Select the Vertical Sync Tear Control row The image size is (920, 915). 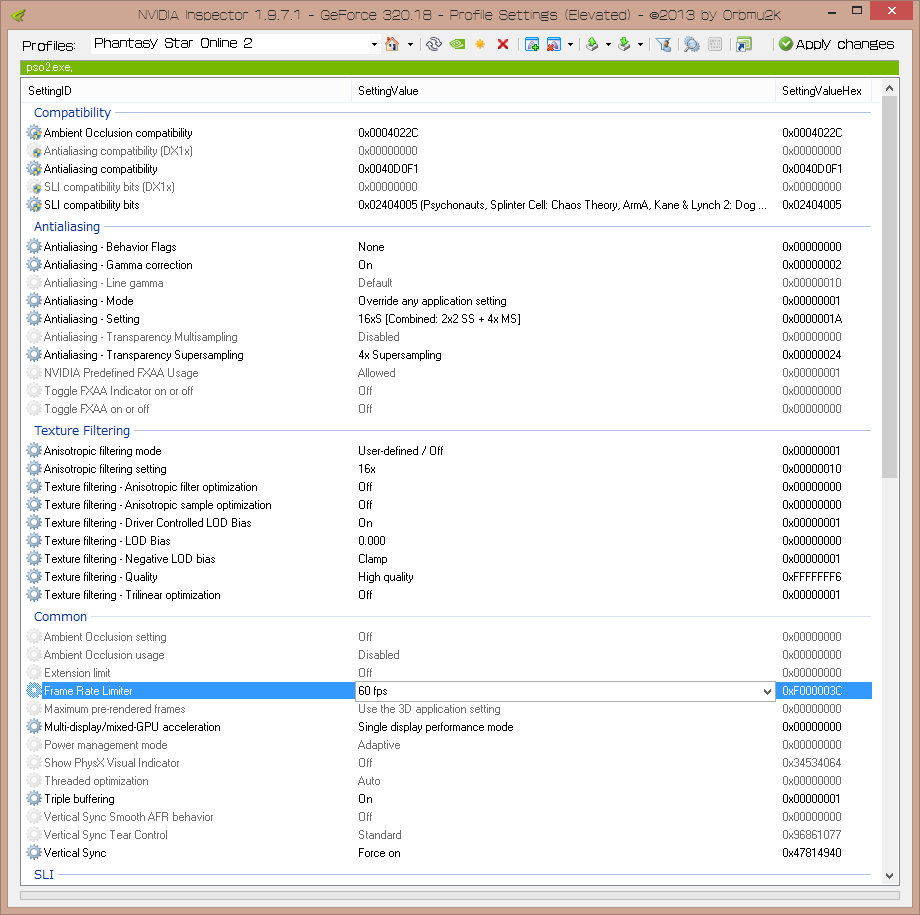pos(447,835)
